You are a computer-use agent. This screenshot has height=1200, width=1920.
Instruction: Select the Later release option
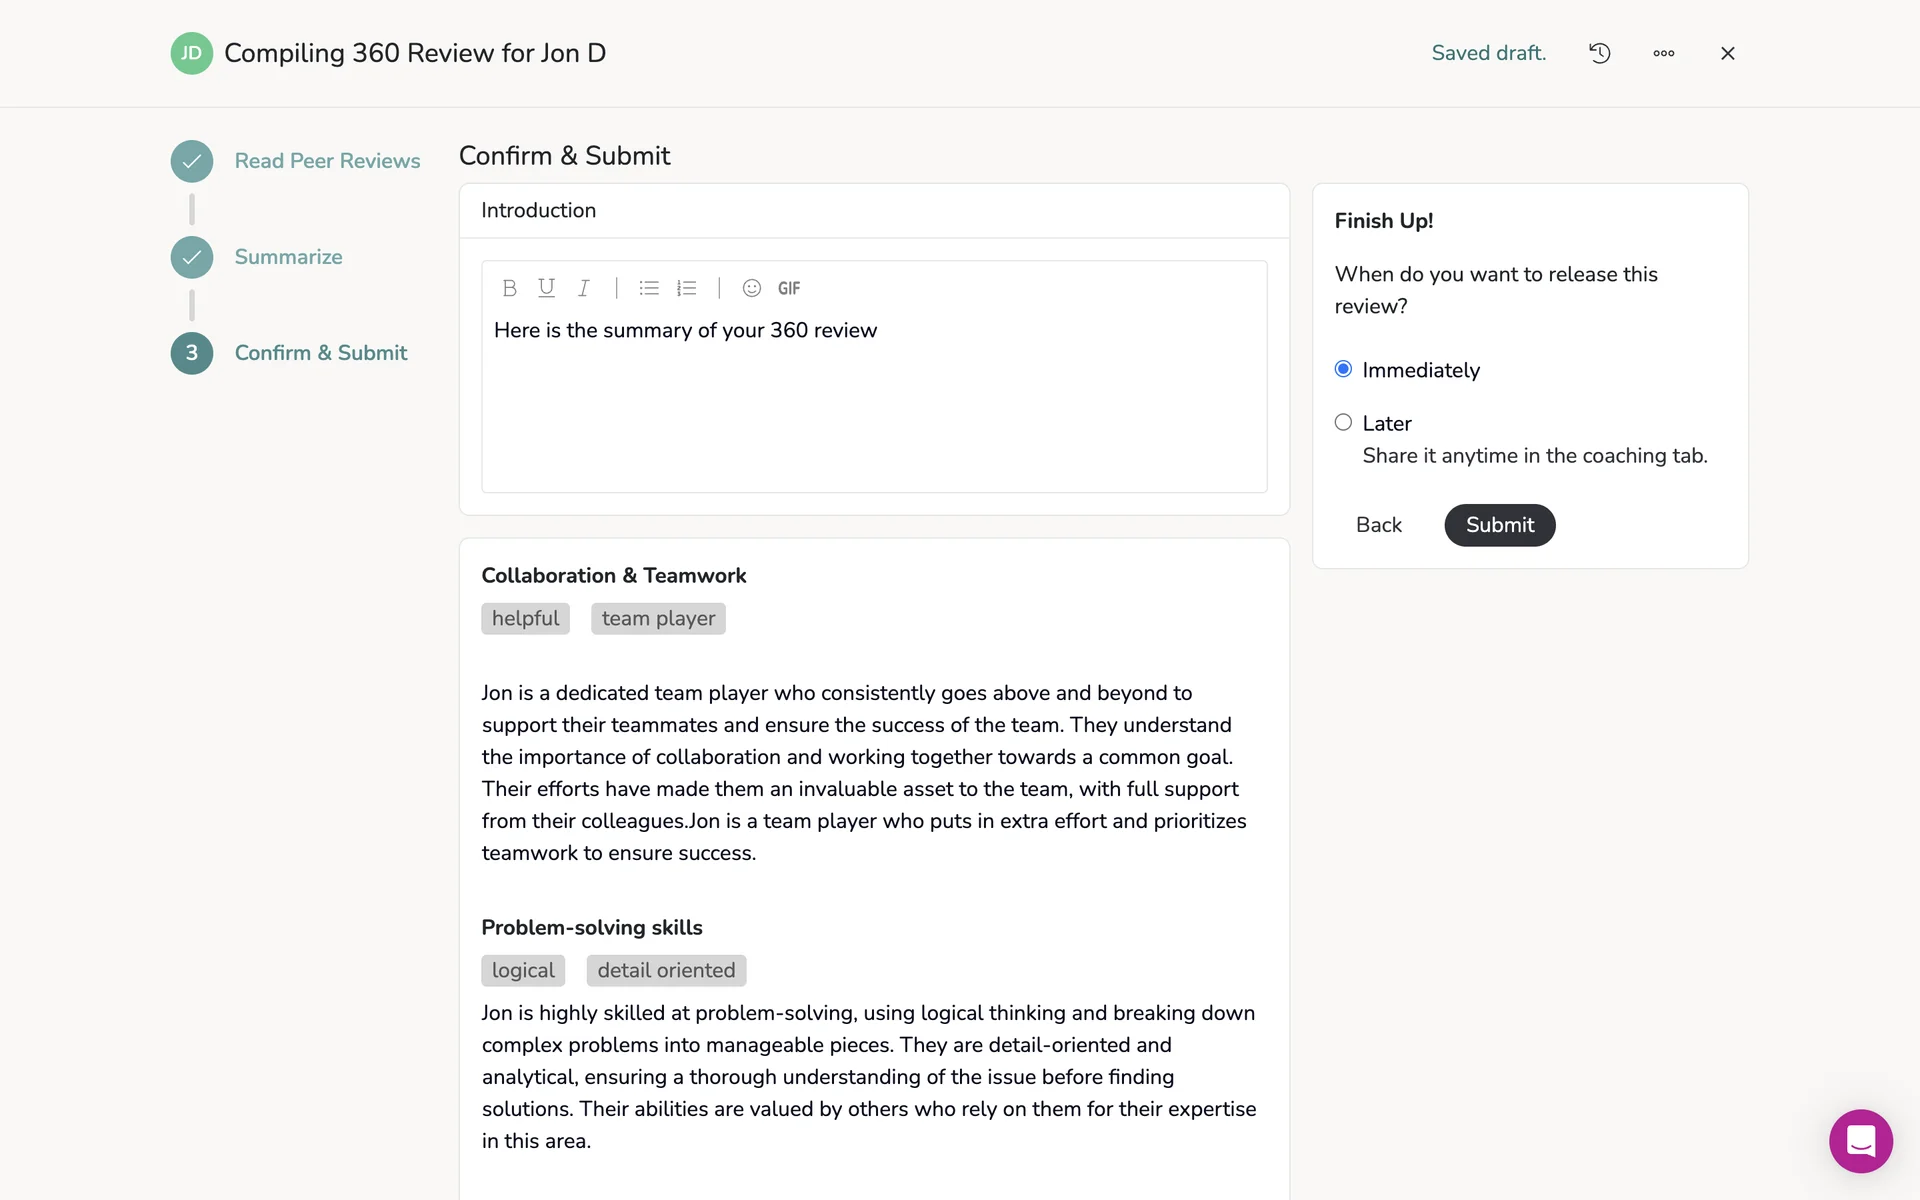coord(1343,422)
